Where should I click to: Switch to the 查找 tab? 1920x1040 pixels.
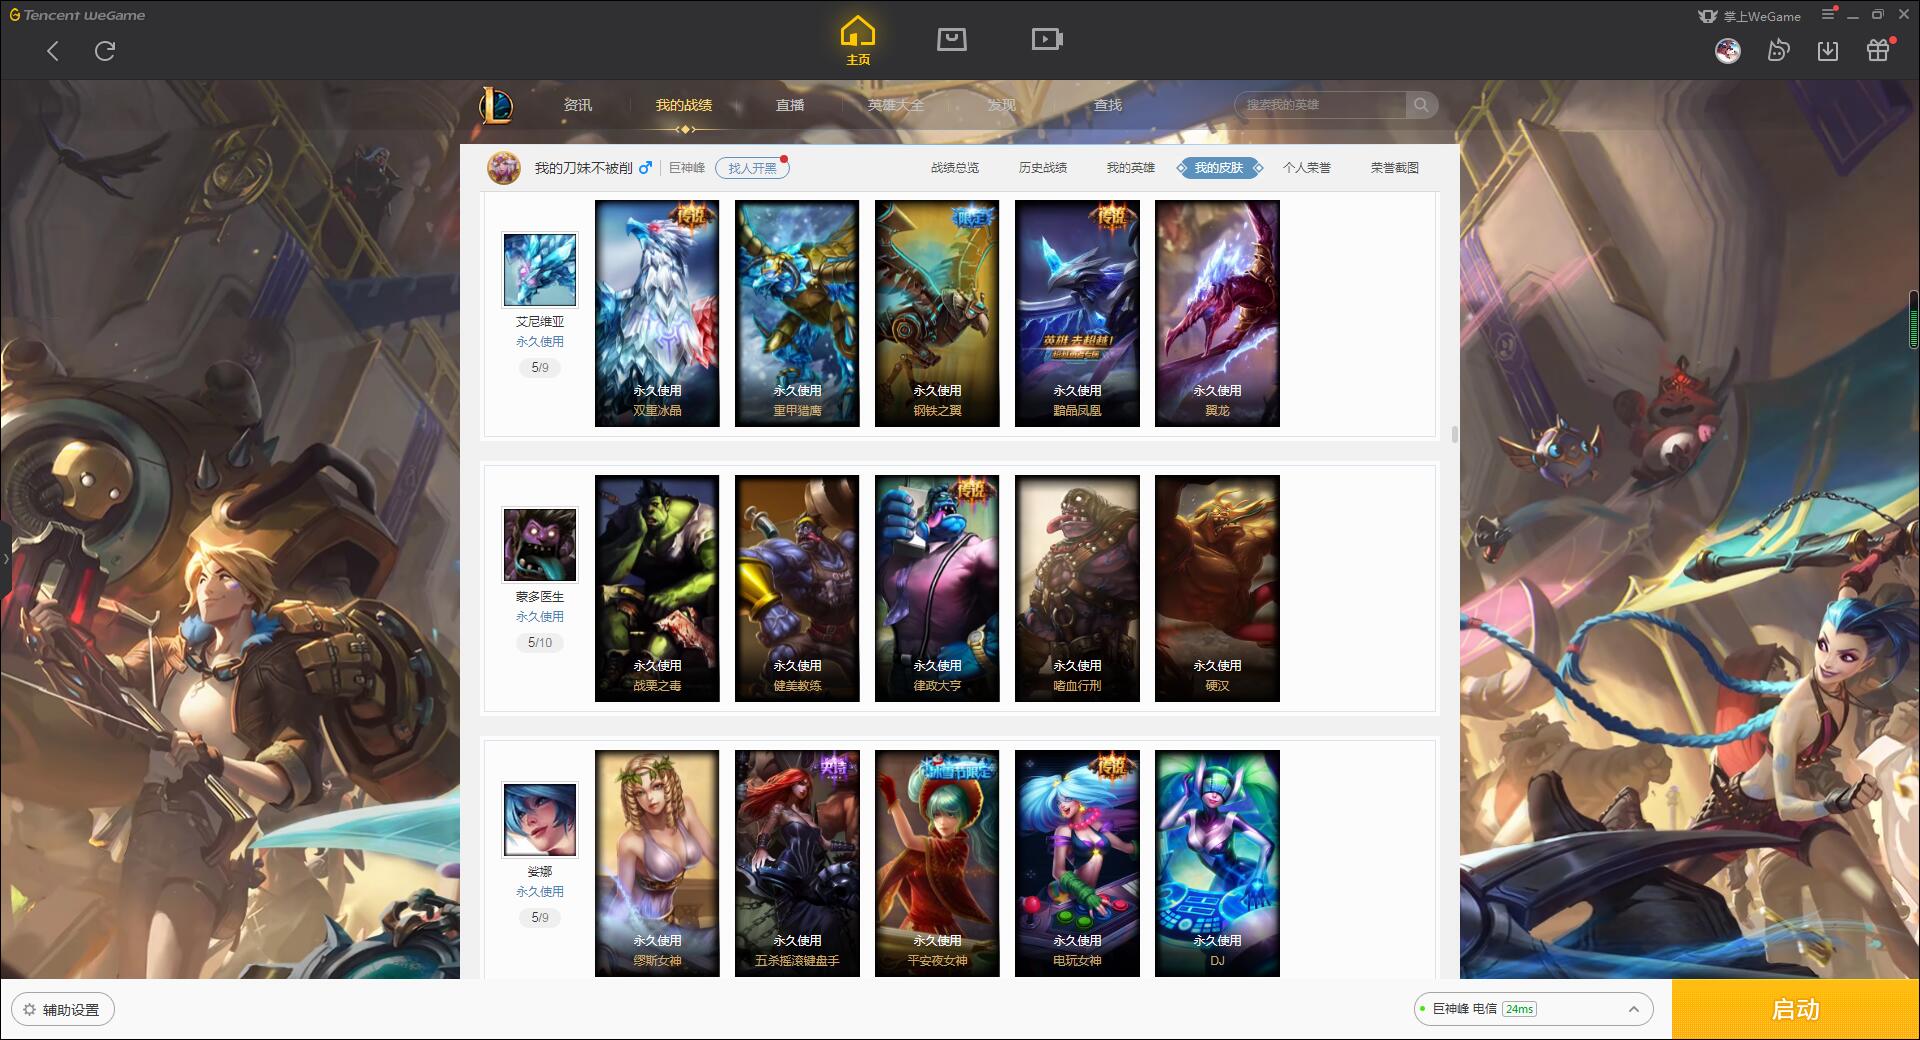point(1107,105)
